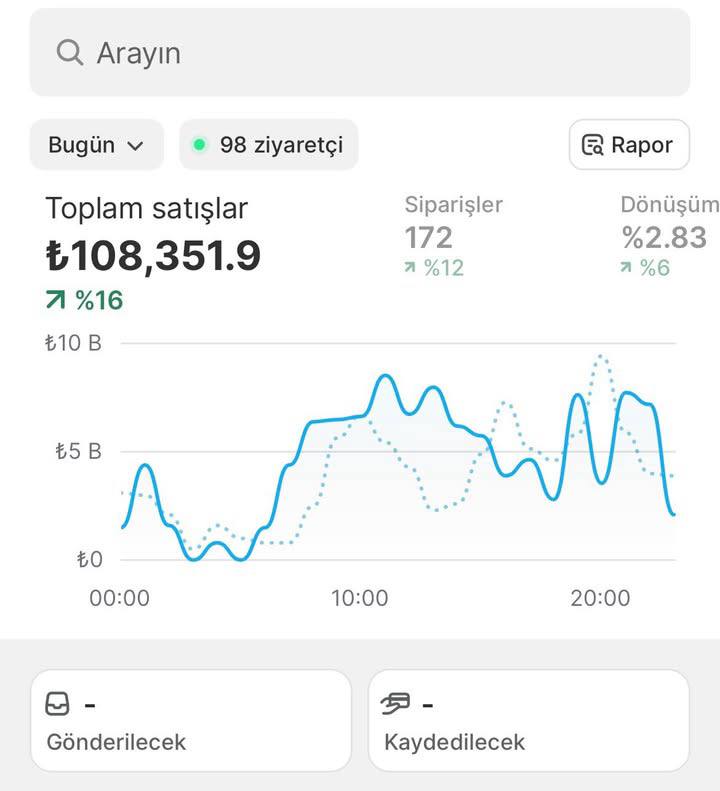Open the Rapor text label
This screenshot has width=720, height=791.
pos(642,145)
